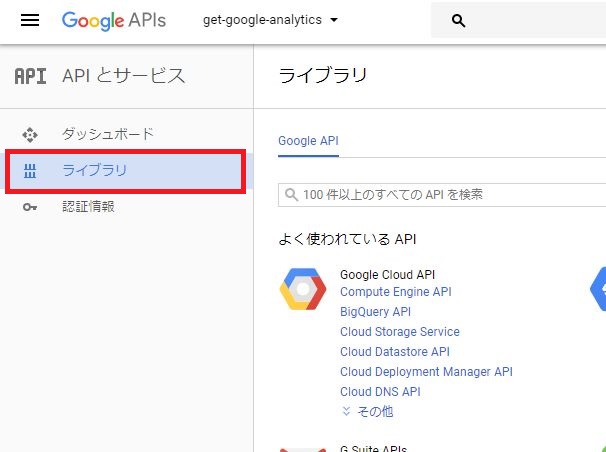Screen dimensions: 606x452
Task: Click the ライブラリ page title
Action: 322,75
